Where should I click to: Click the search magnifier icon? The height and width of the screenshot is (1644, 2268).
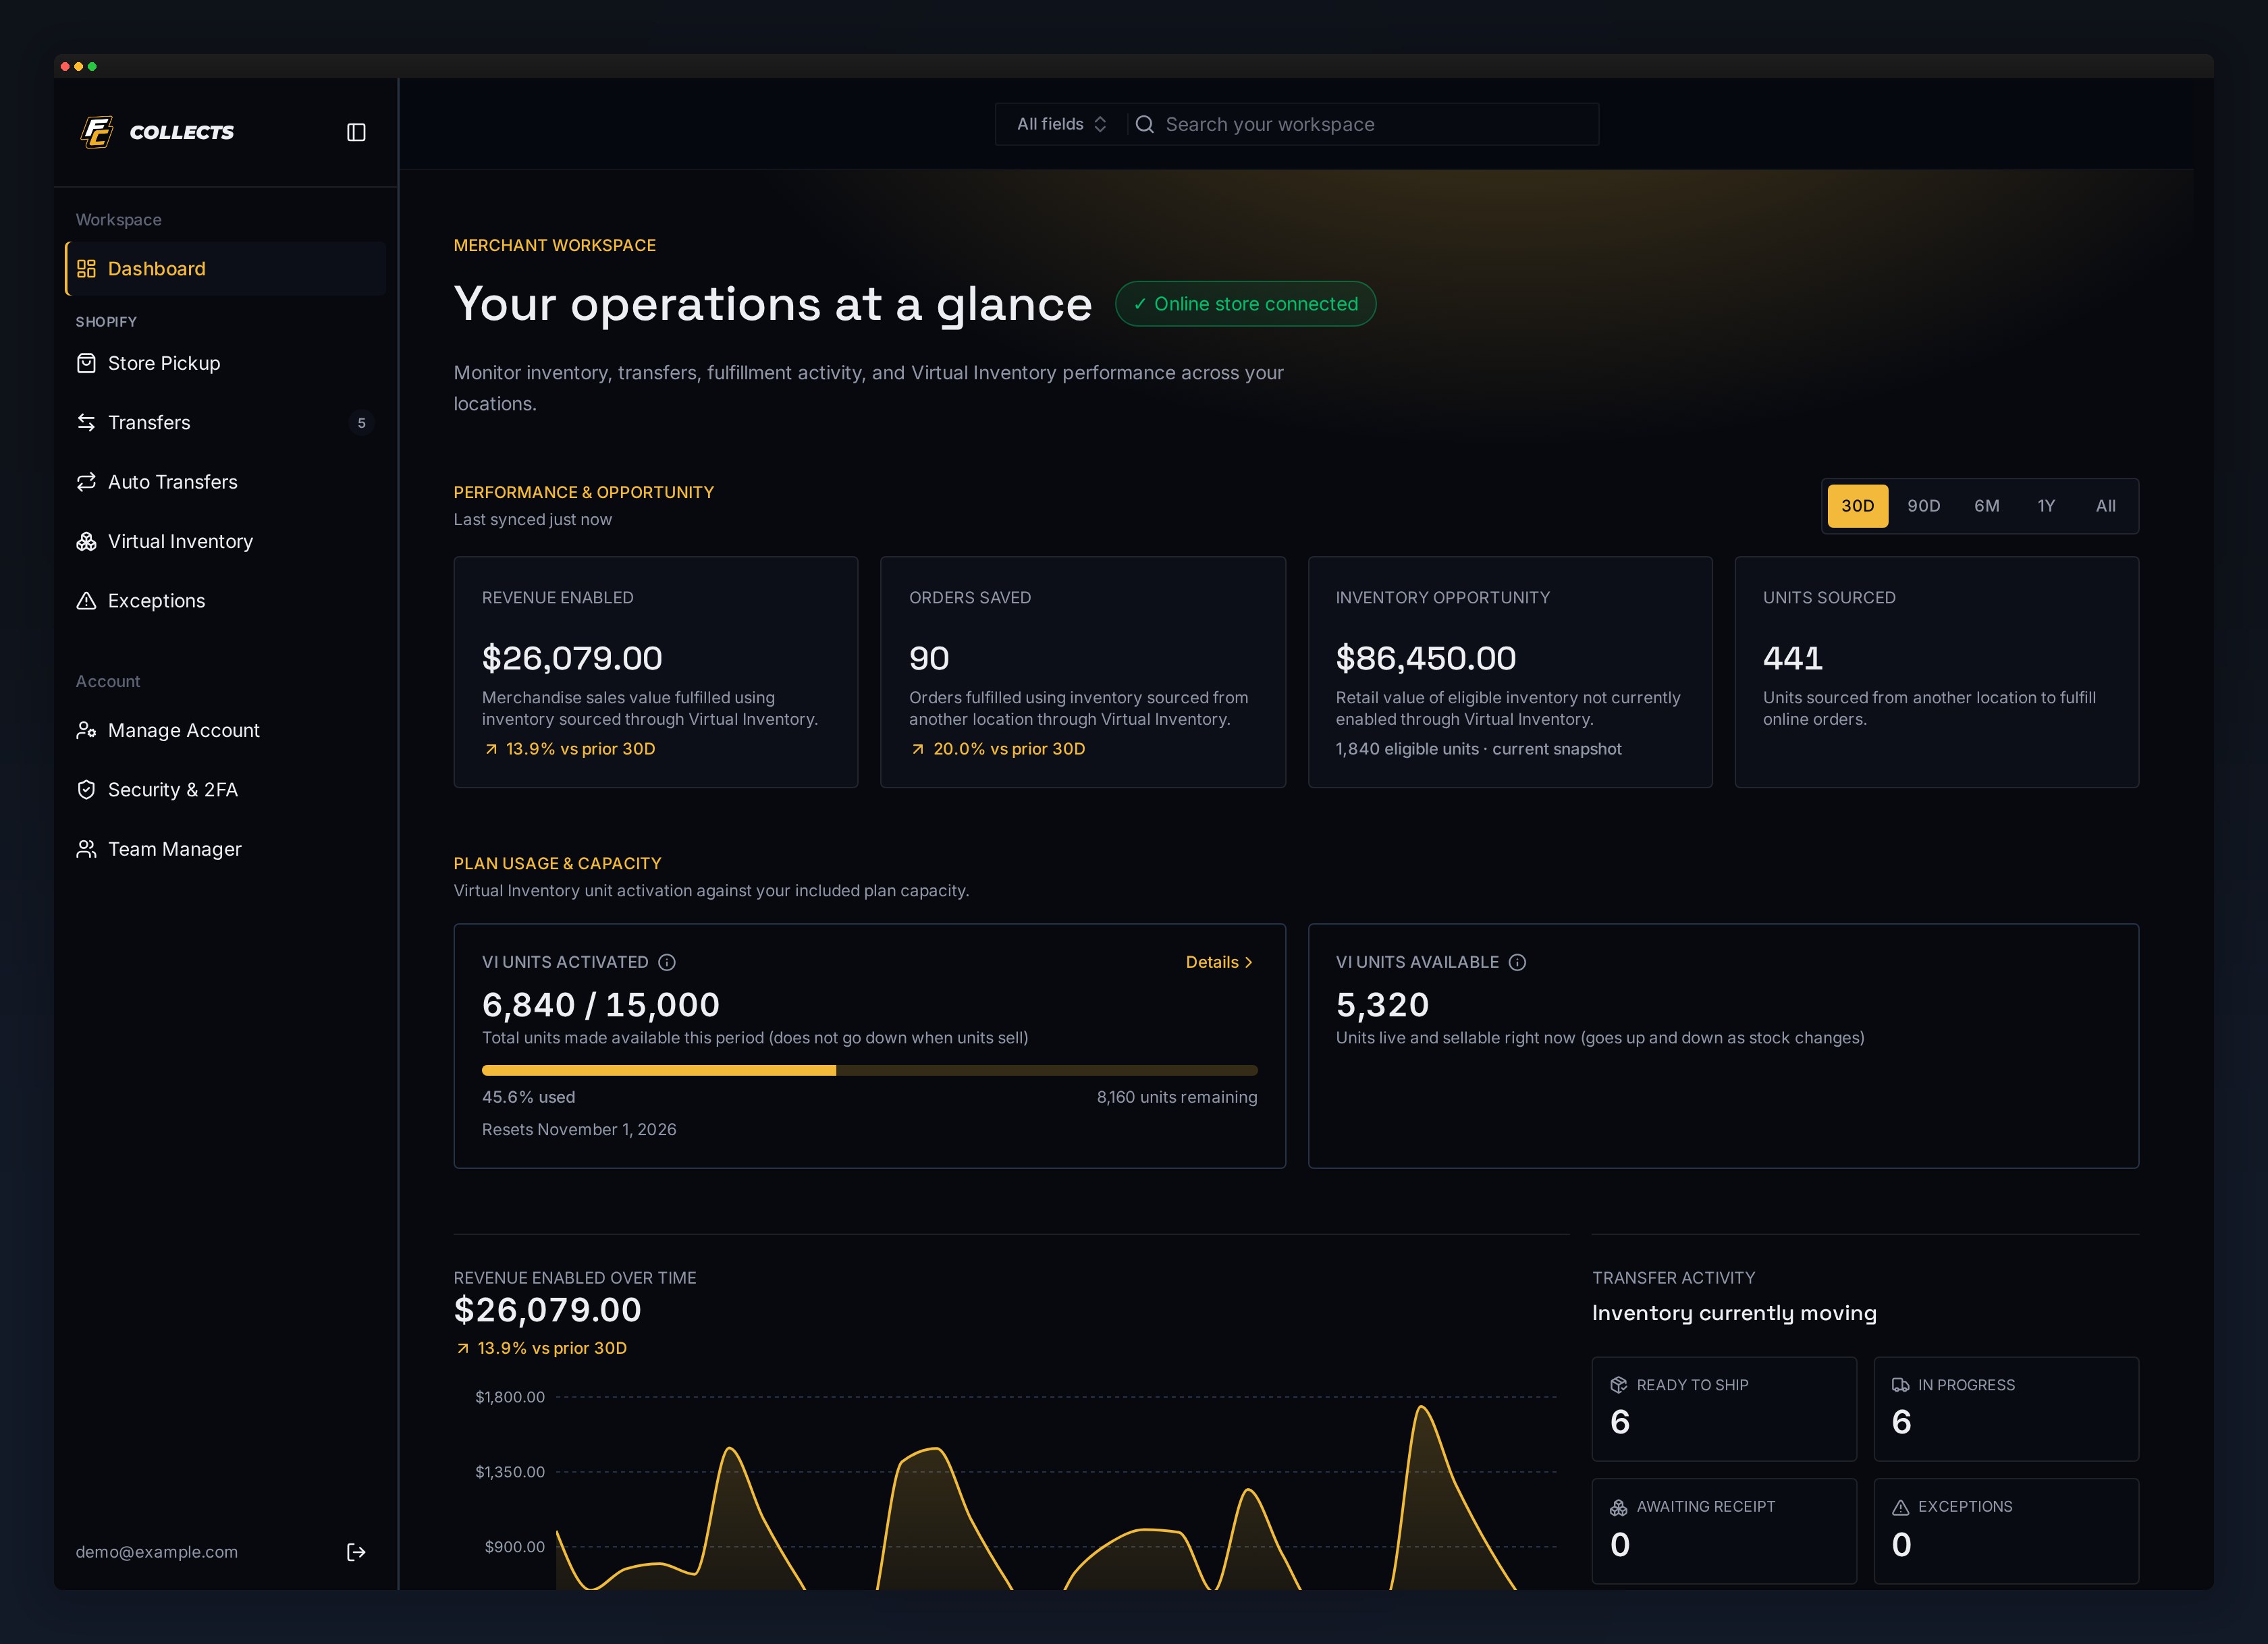pyautogui.click(x=1145, y=124)
